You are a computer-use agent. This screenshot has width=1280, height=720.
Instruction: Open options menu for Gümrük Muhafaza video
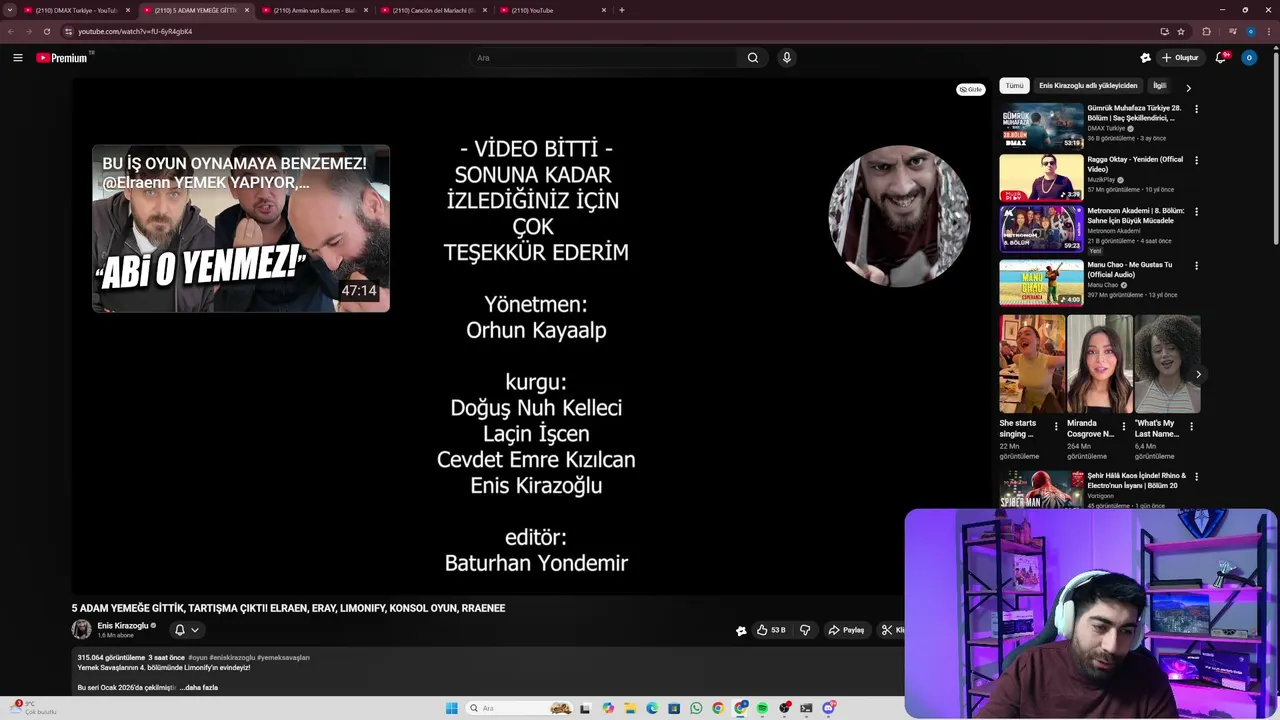1196,109
